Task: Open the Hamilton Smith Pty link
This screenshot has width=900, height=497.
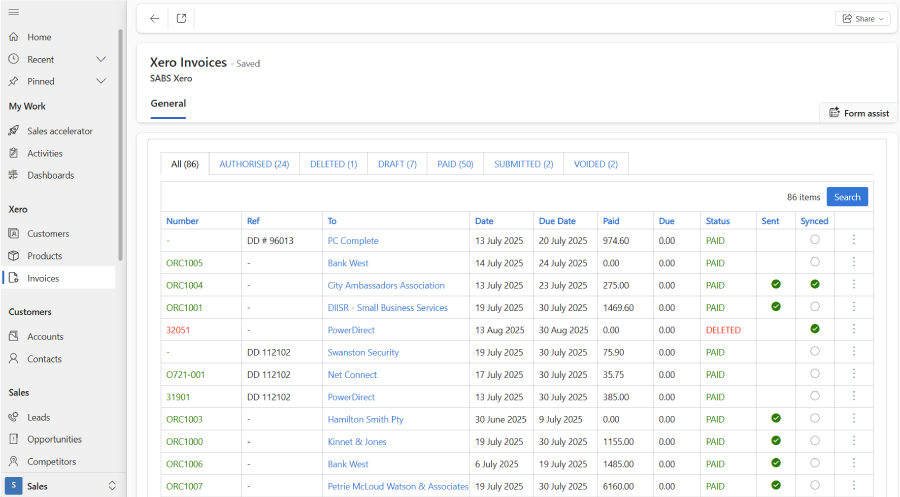Action: coord(364,419)
